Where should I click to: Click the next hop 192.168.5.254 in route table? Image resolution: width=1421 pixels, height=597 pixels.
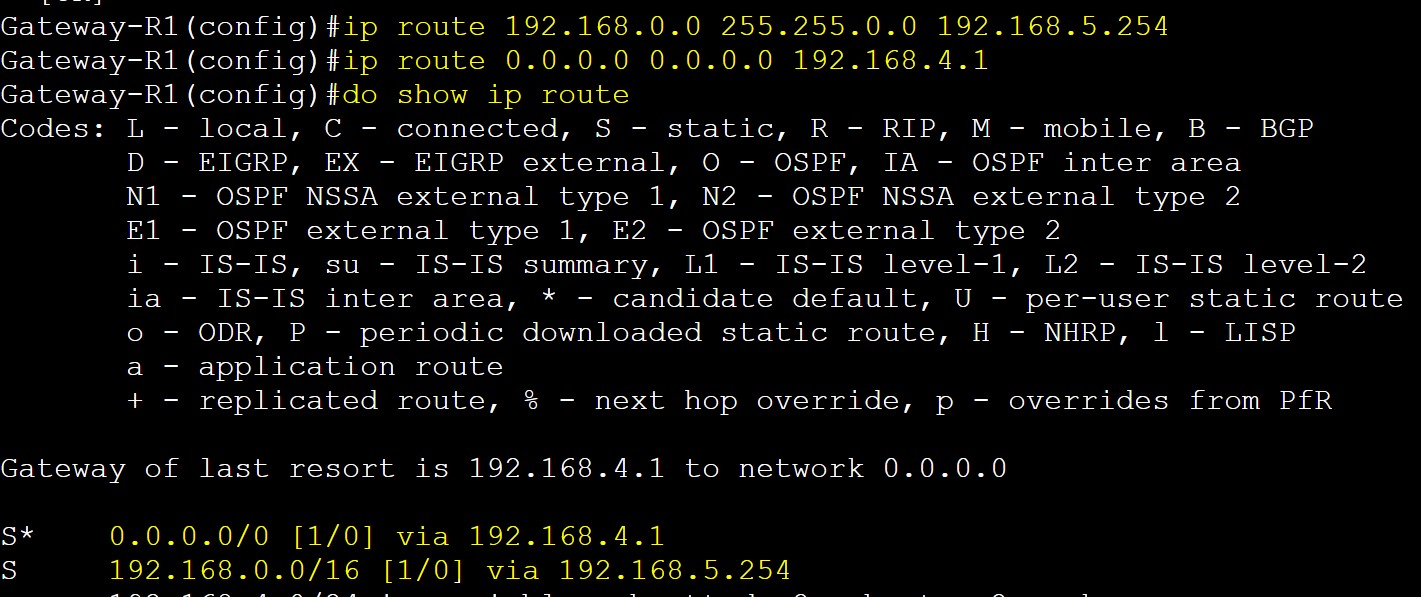tap(674, 571)
